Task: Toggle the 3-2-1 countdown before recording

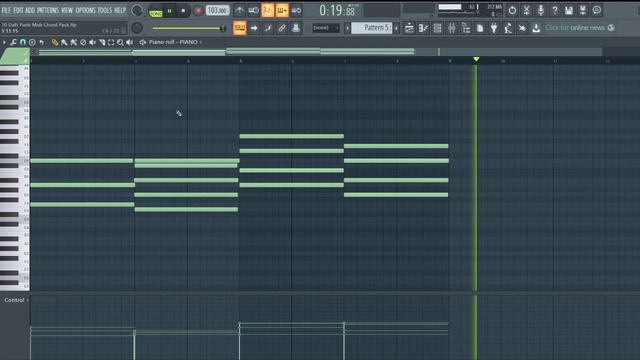Action: (x=267, y=10)
